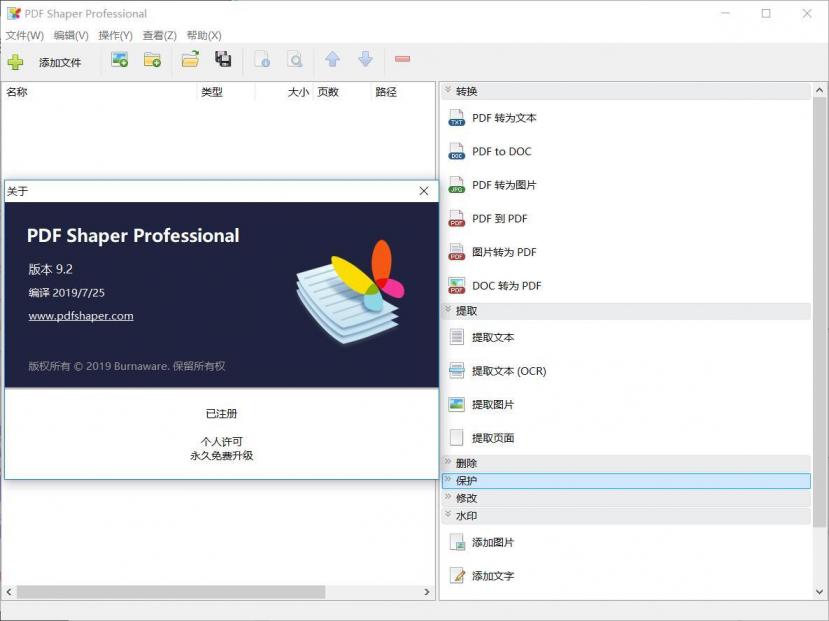Select the PDF 转为文本 conversion tool
The width and height of the screenshot is (829, 621).
504,117
